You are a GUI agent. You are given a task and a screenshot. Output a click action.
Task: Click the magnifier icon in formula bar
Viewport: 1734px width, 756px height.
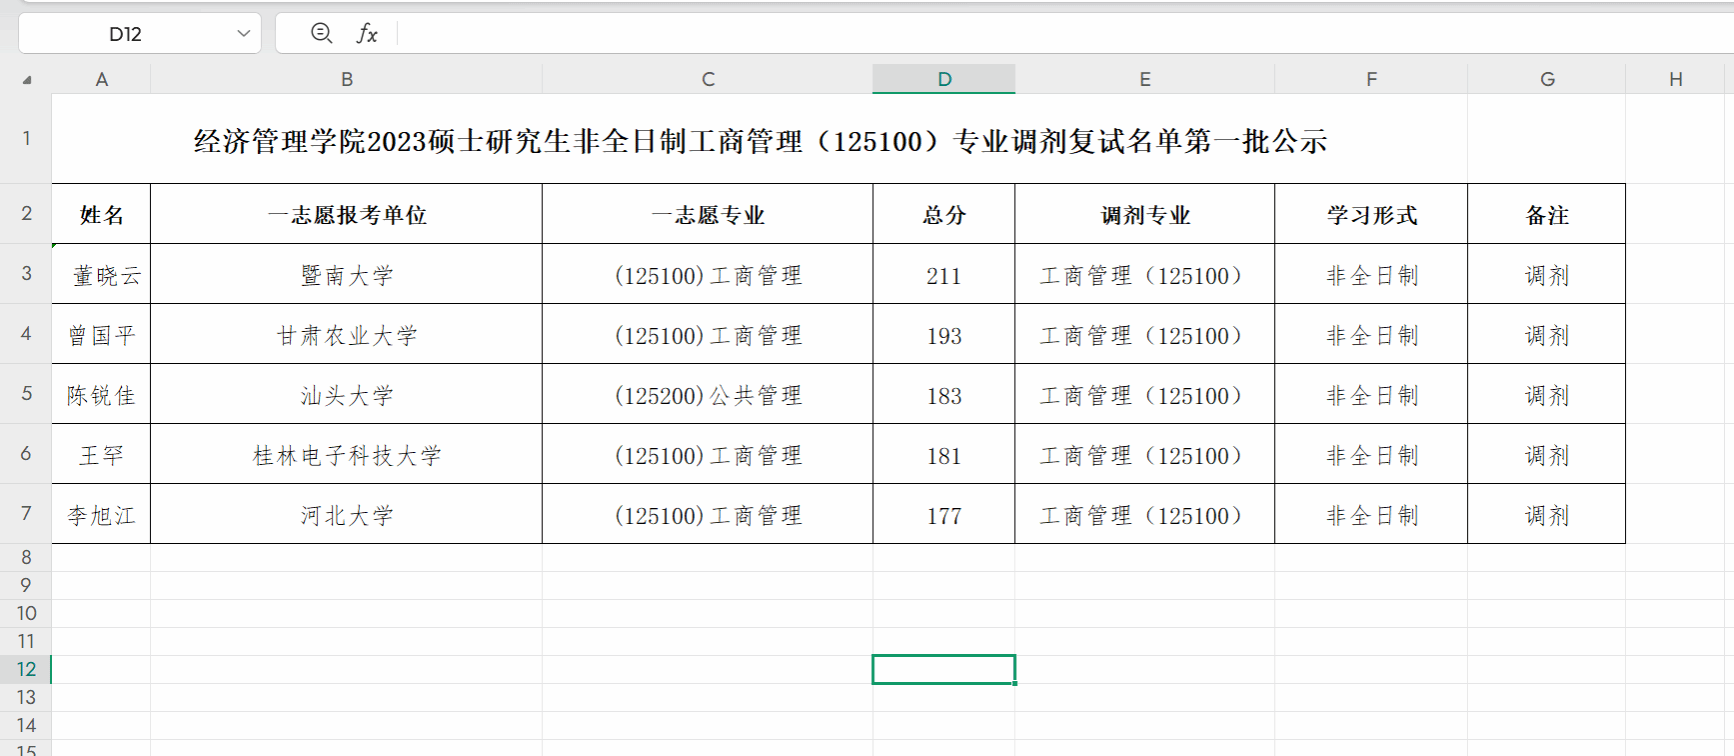321,34
